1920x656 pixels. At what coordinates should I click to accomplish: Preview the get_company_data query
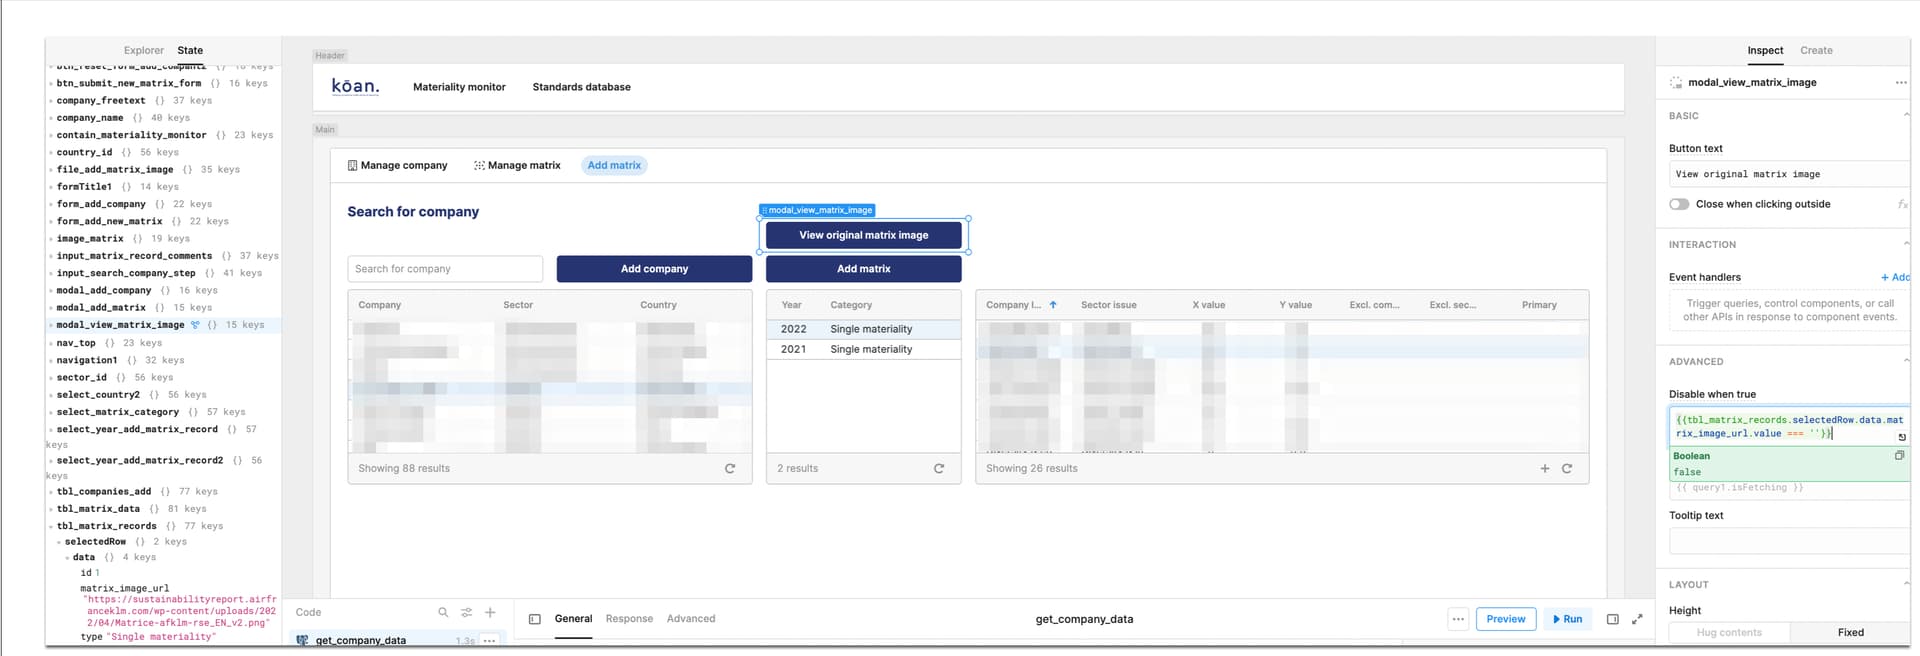pyautogui.click(x=1505, y=619)
